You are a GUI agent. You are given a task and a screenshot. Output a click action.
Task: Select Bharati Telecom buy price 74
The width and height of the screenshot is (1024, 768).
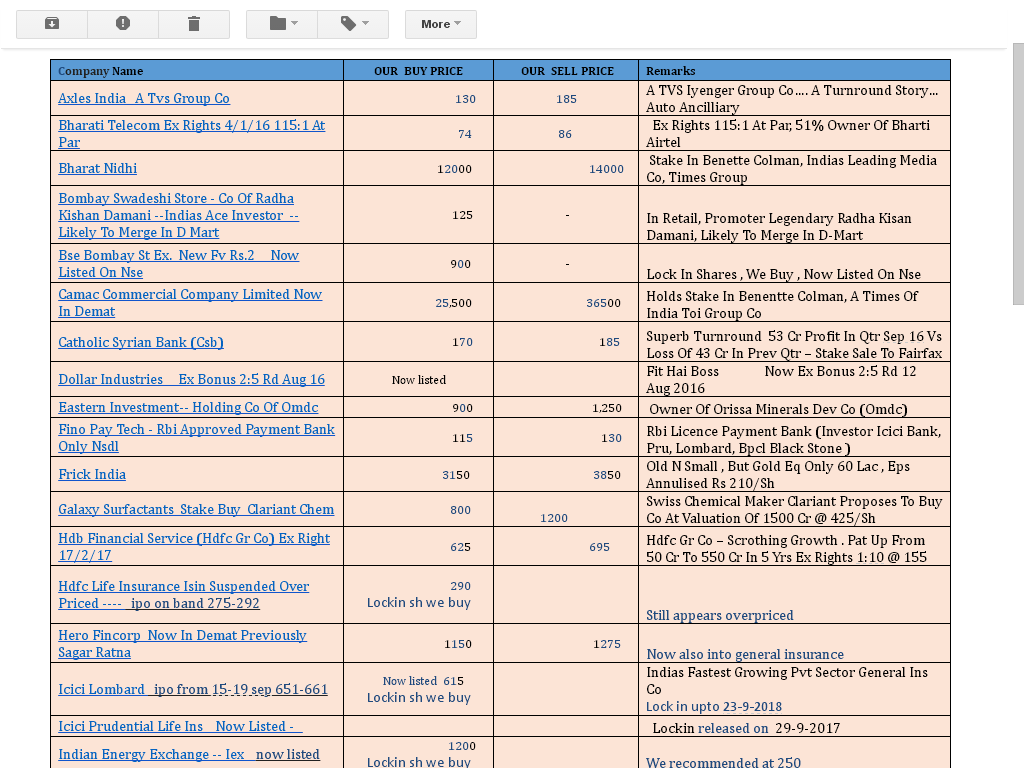click(464, 135)
